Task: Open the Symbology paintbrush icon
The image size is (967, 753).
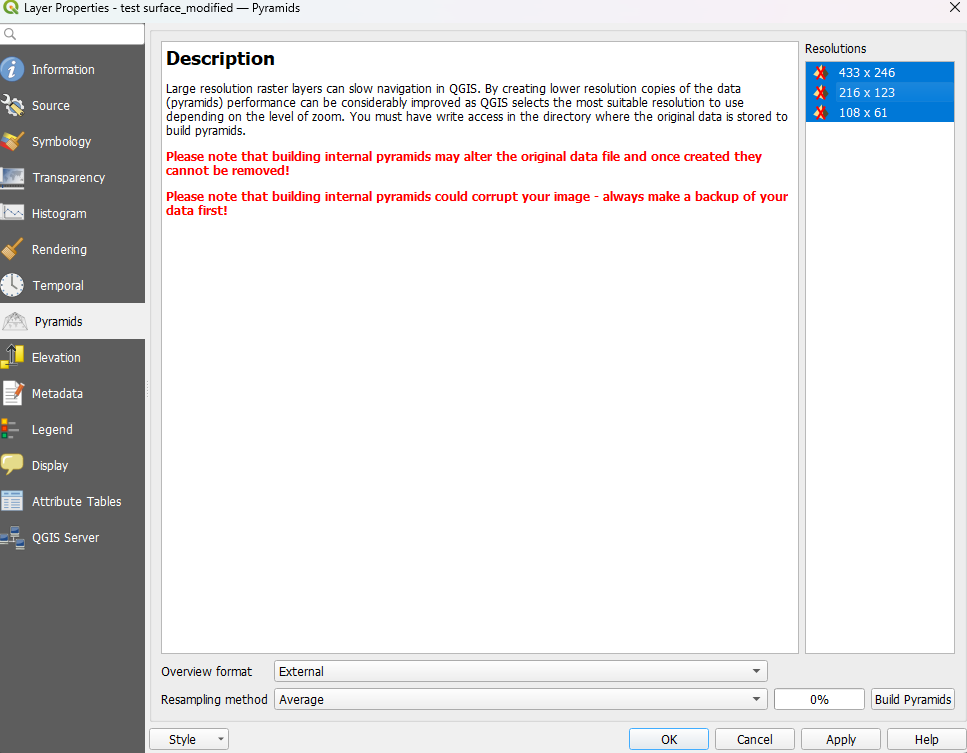Action: (x=12, y=141)
